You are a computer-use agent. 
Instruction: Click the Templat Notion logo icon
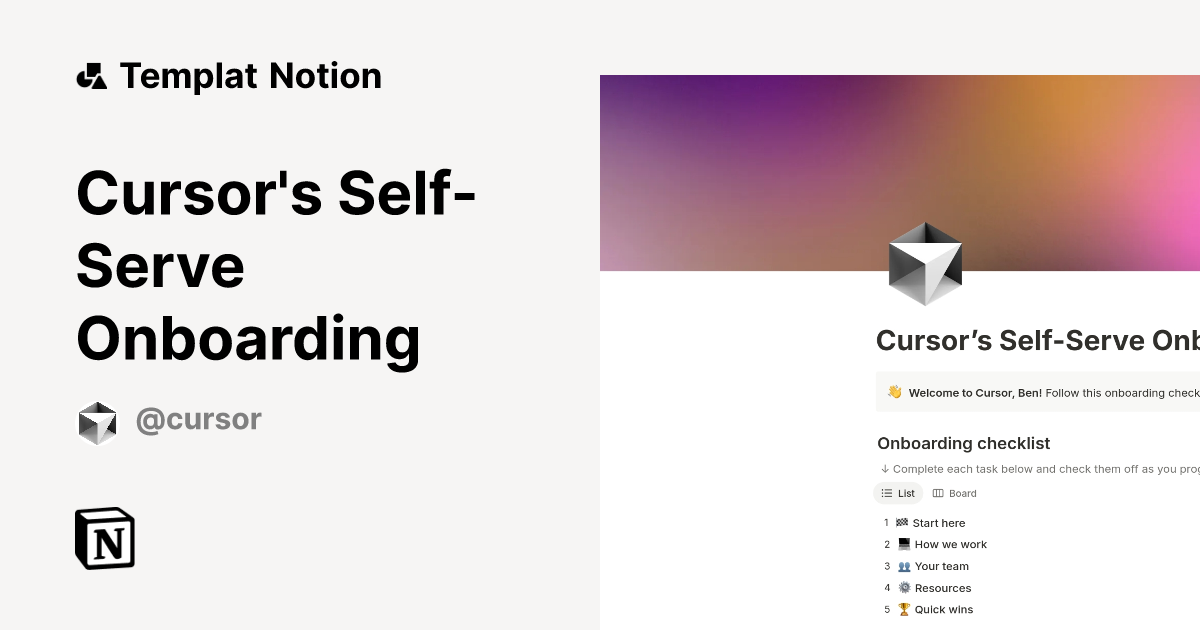(92, 75)
